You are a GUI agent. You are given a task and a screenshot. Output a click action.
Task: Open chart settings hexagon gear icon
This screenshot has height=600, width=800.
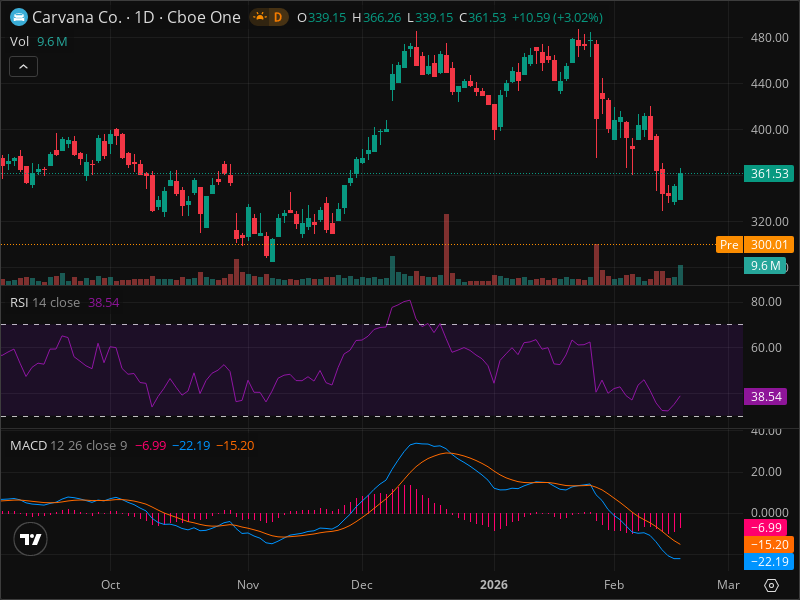(771, 585)
